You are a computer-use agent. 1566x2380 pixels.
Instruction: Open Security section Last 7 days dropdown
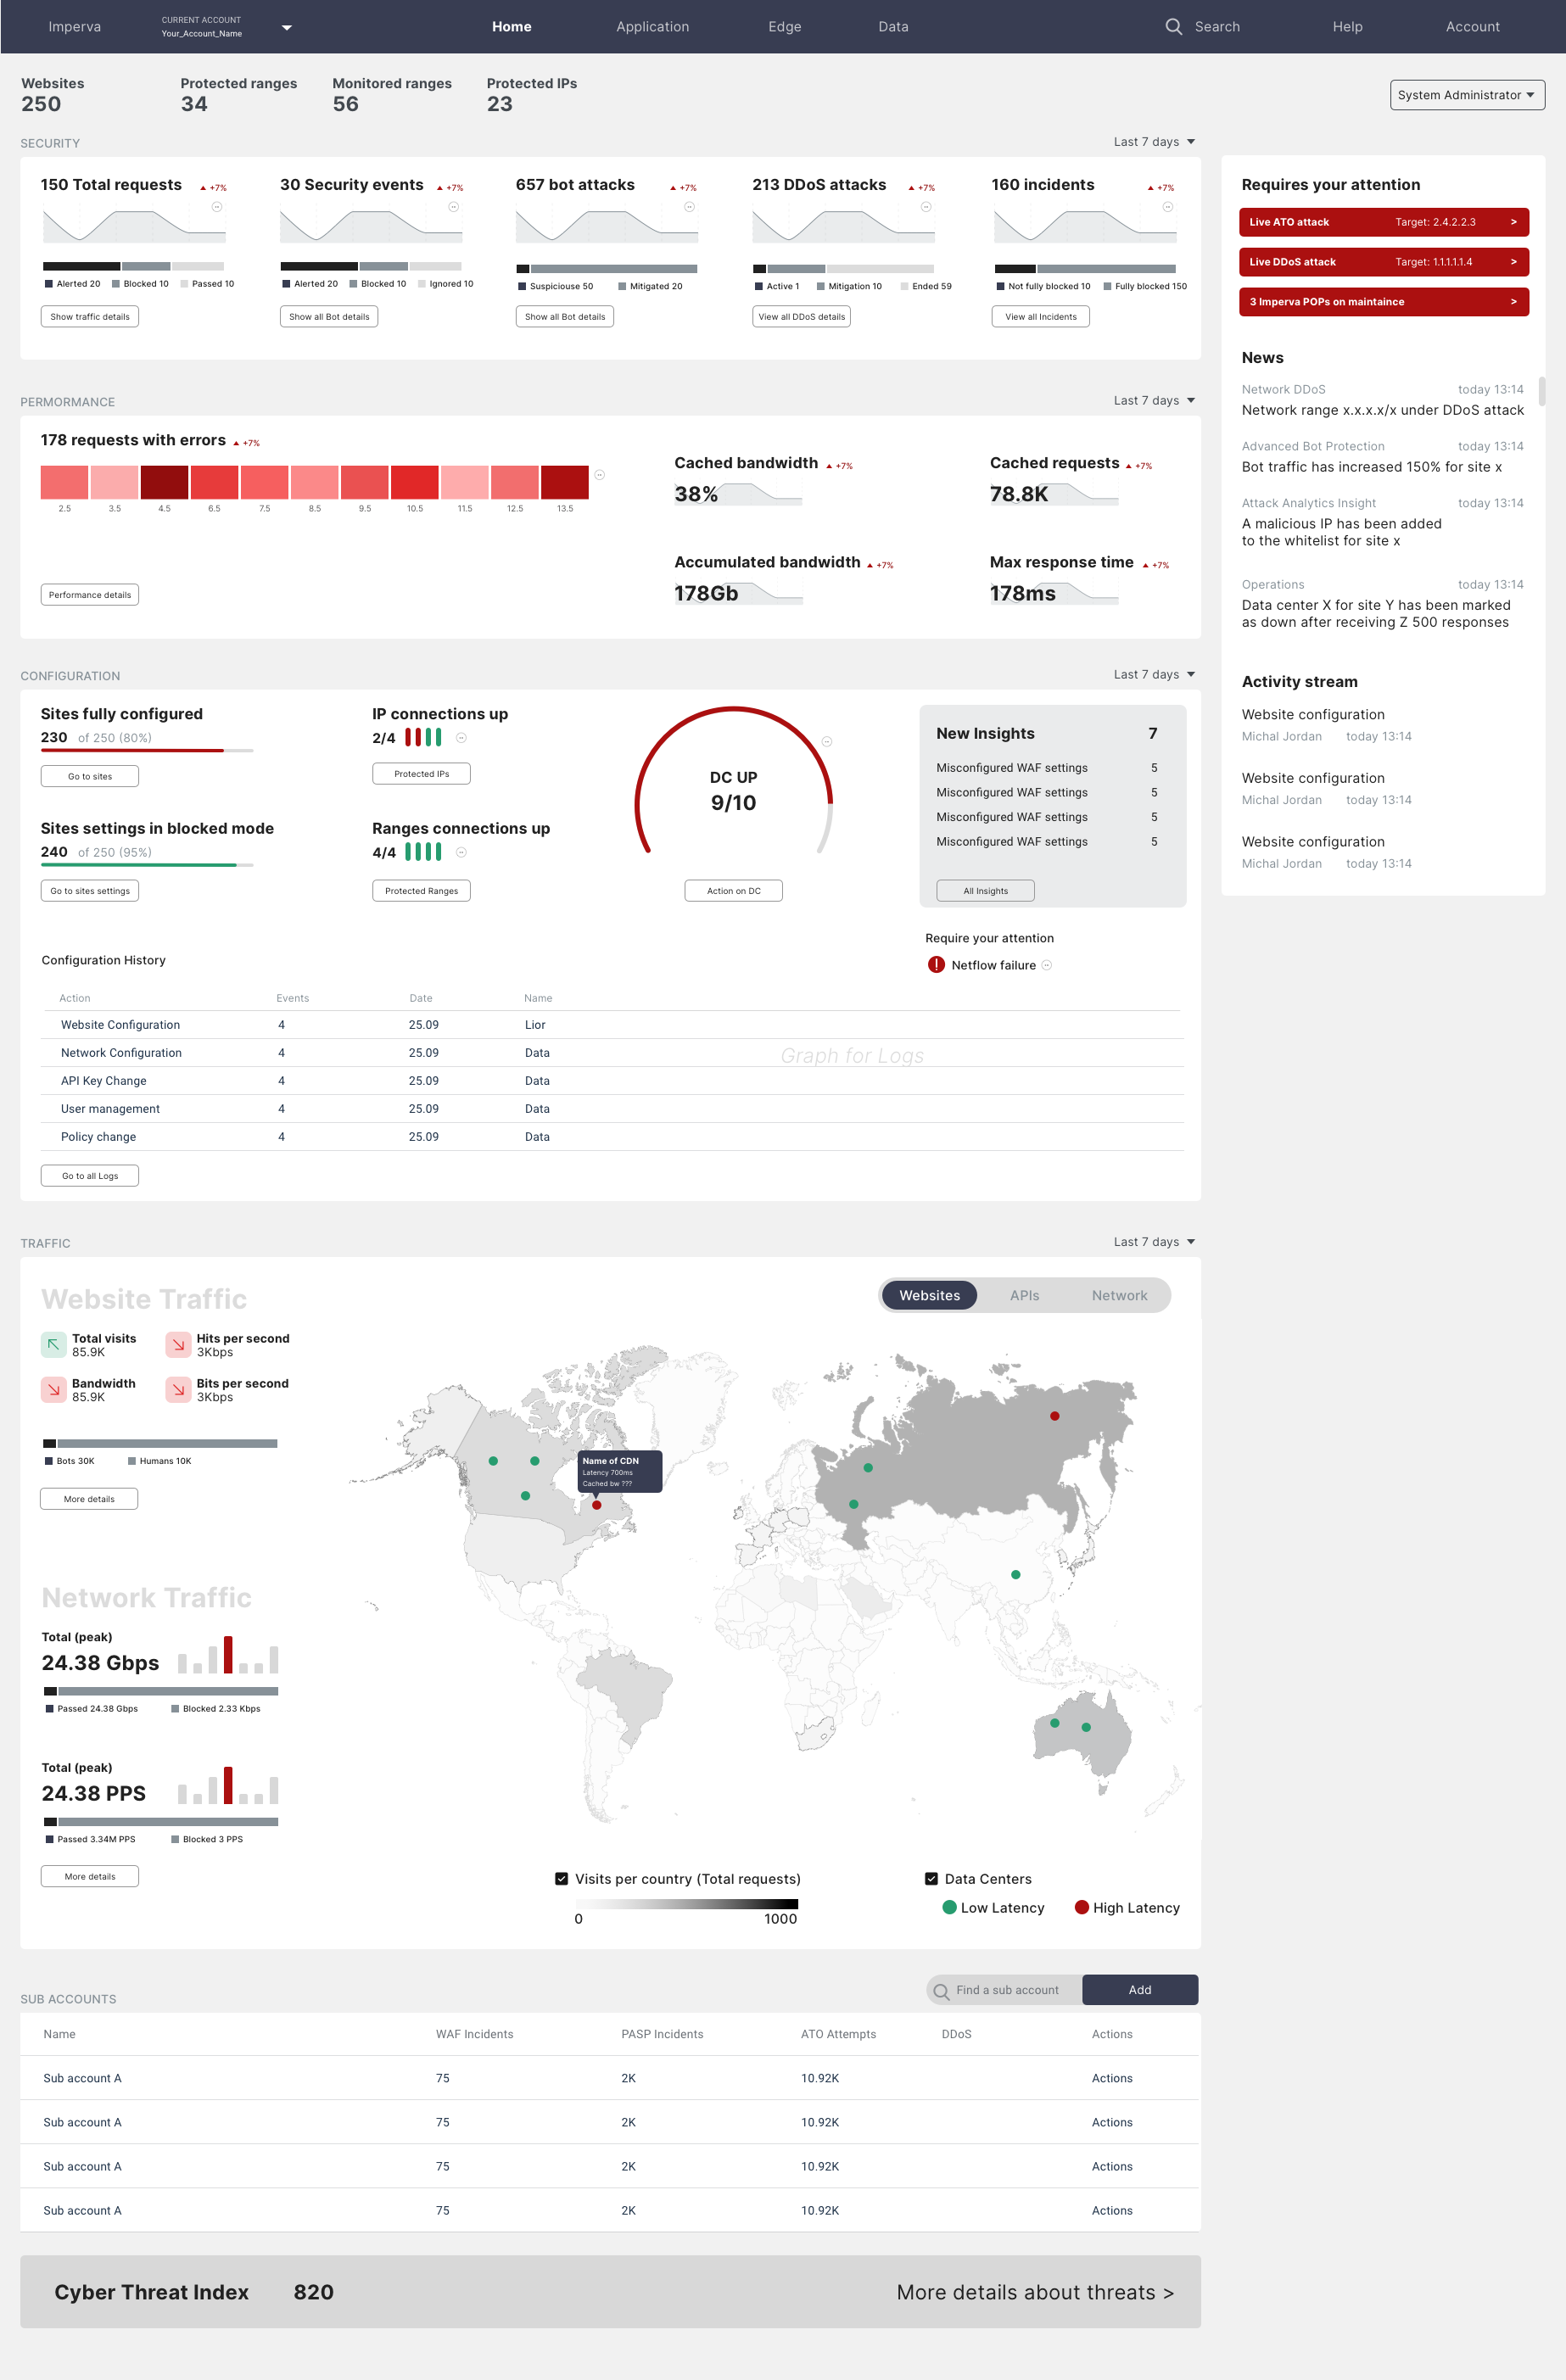pos(1154,142)
